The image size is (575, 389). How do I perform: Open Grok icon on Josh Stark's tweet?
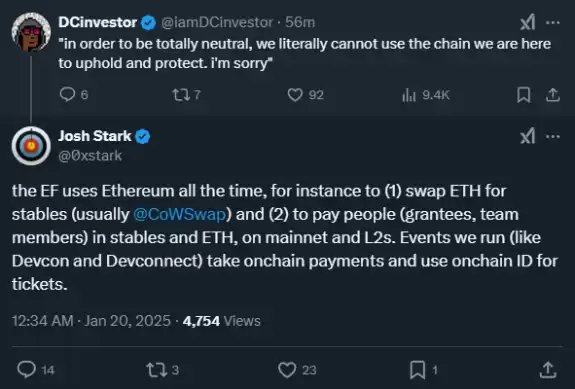(528, 137)
